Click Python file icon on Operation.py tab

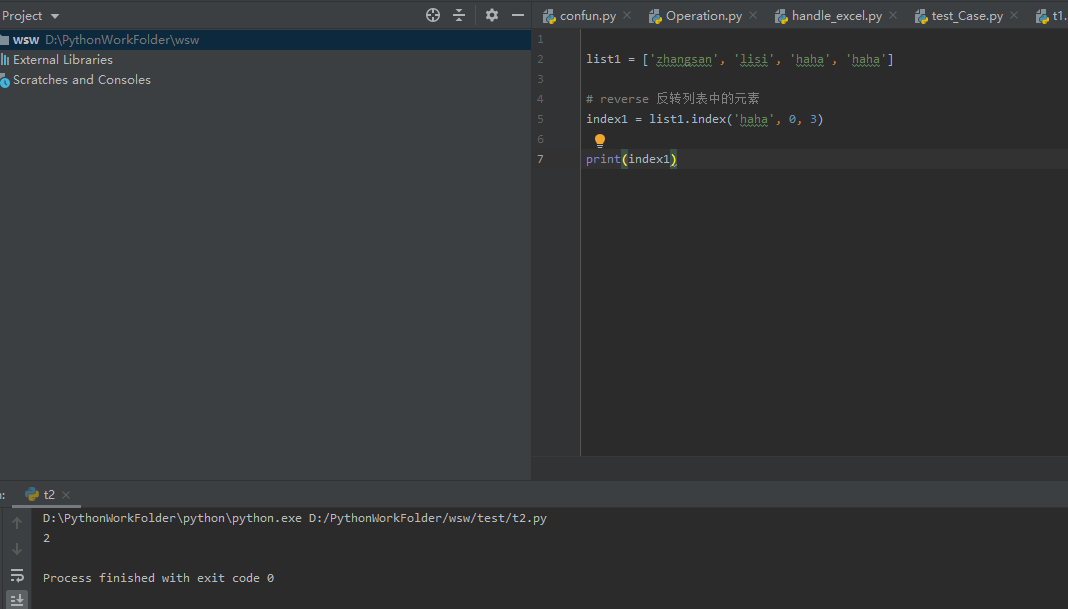655,16
